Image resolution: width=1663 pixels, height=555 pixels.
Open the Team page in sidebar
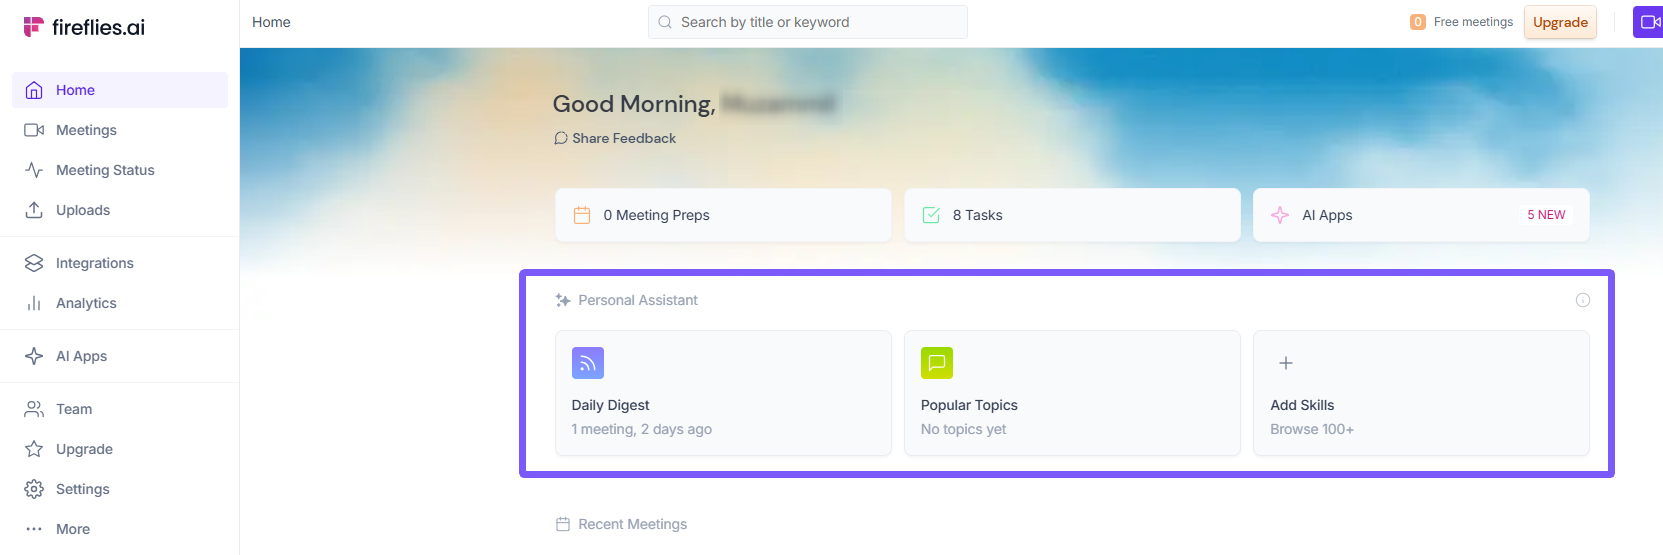coord(74,409)
